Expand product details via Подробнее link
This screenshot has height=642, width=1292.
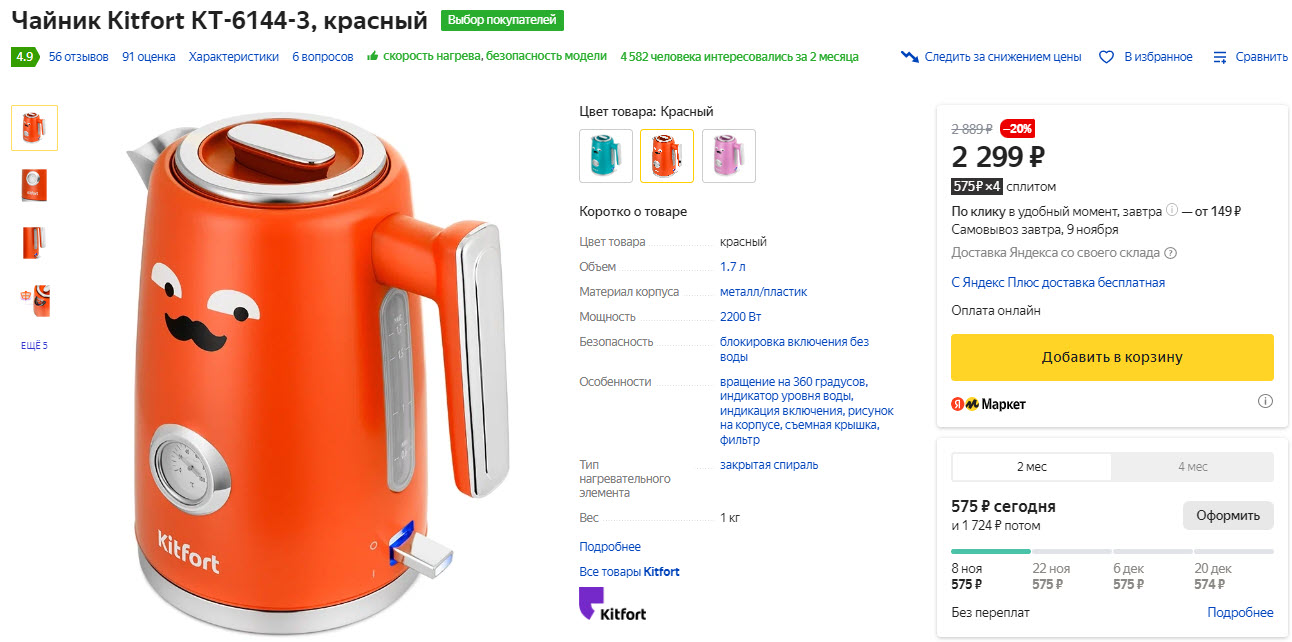610,547
